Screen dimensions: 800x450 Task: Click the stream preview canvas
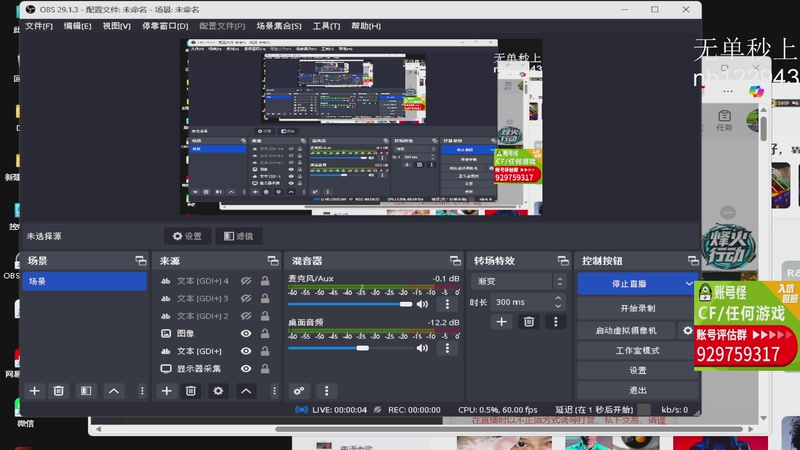361,127
